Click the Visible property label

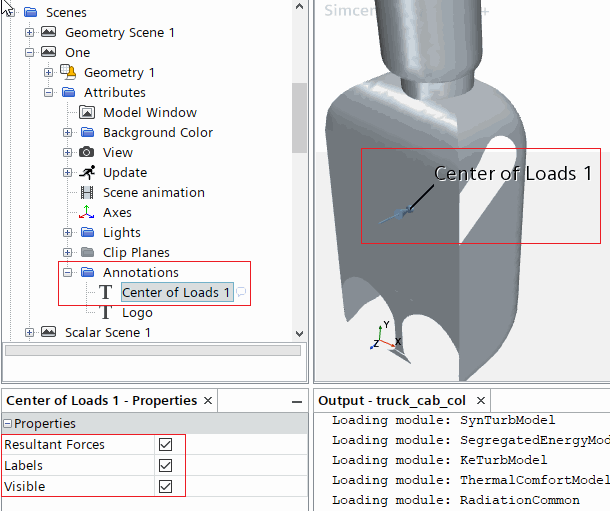[25, 486]
